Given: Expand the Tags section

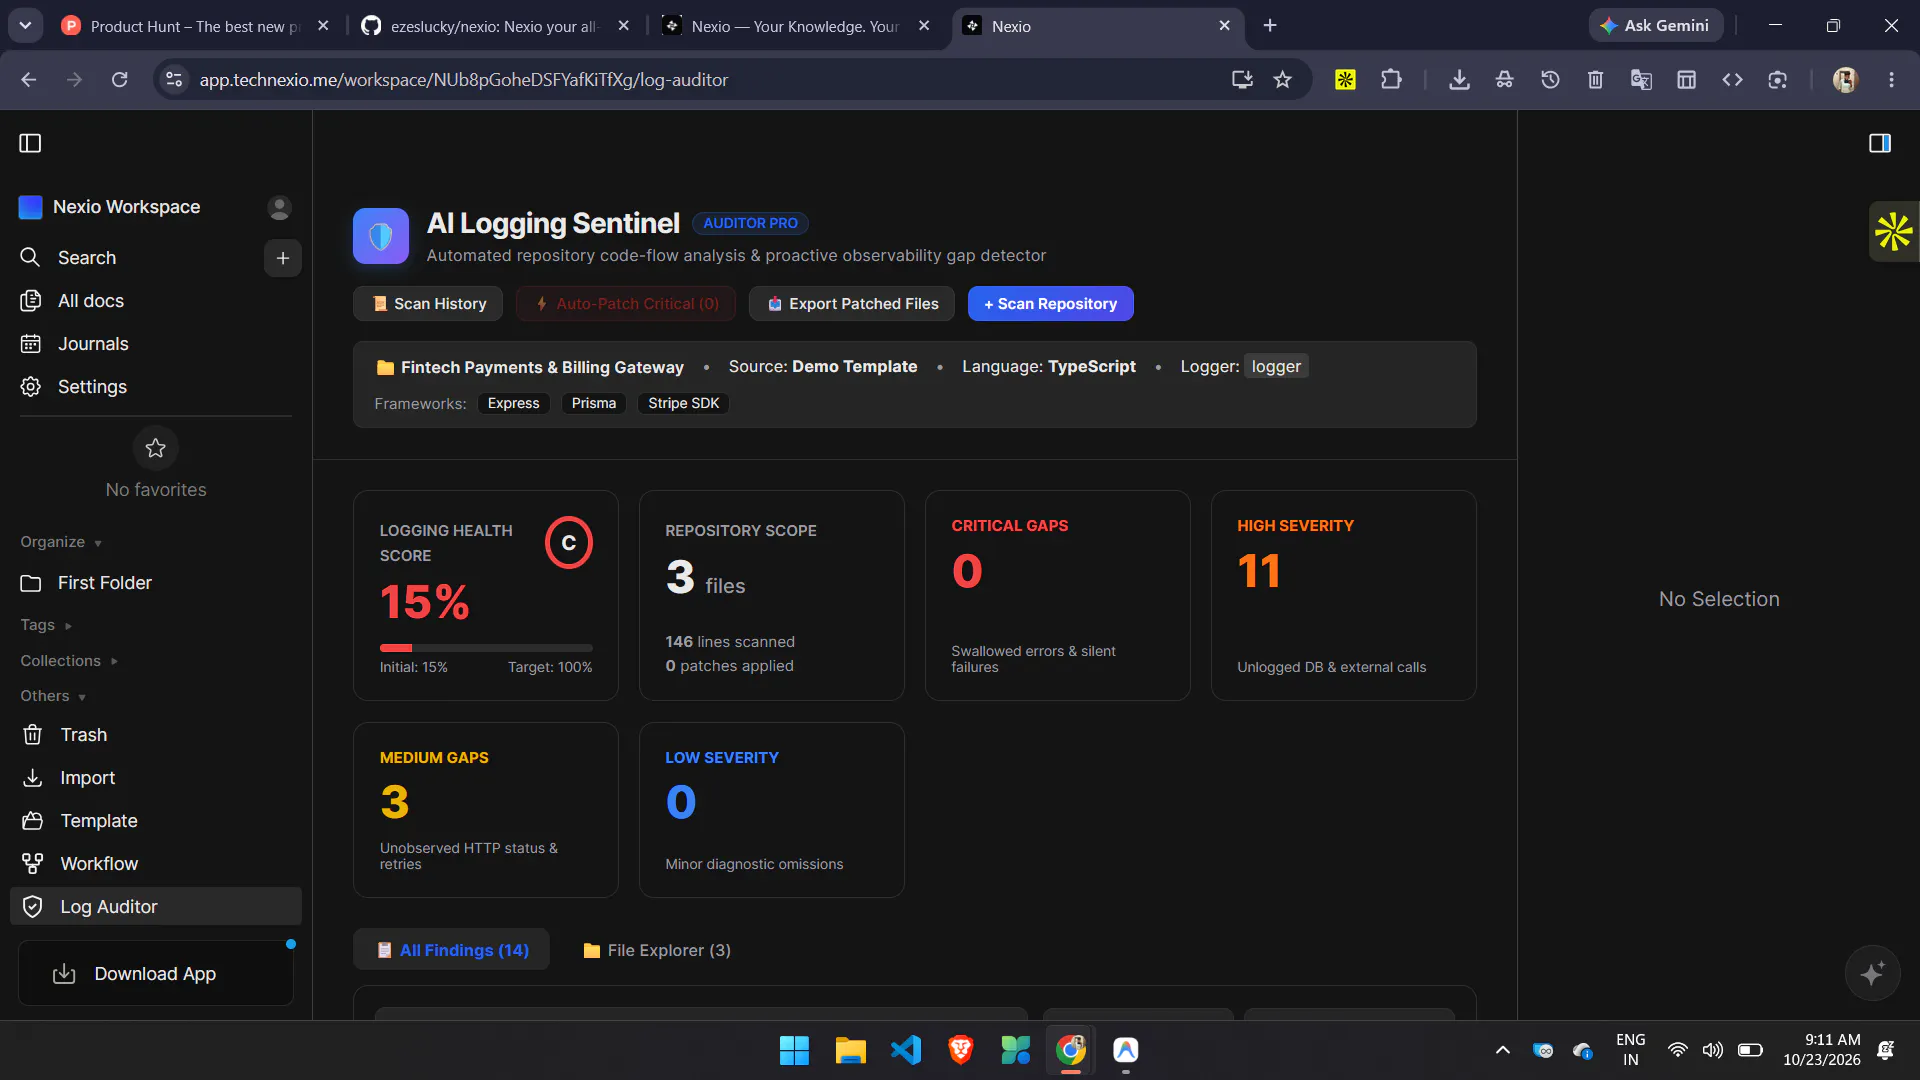Looking at the screenshot, I should [x=46, y=625].
